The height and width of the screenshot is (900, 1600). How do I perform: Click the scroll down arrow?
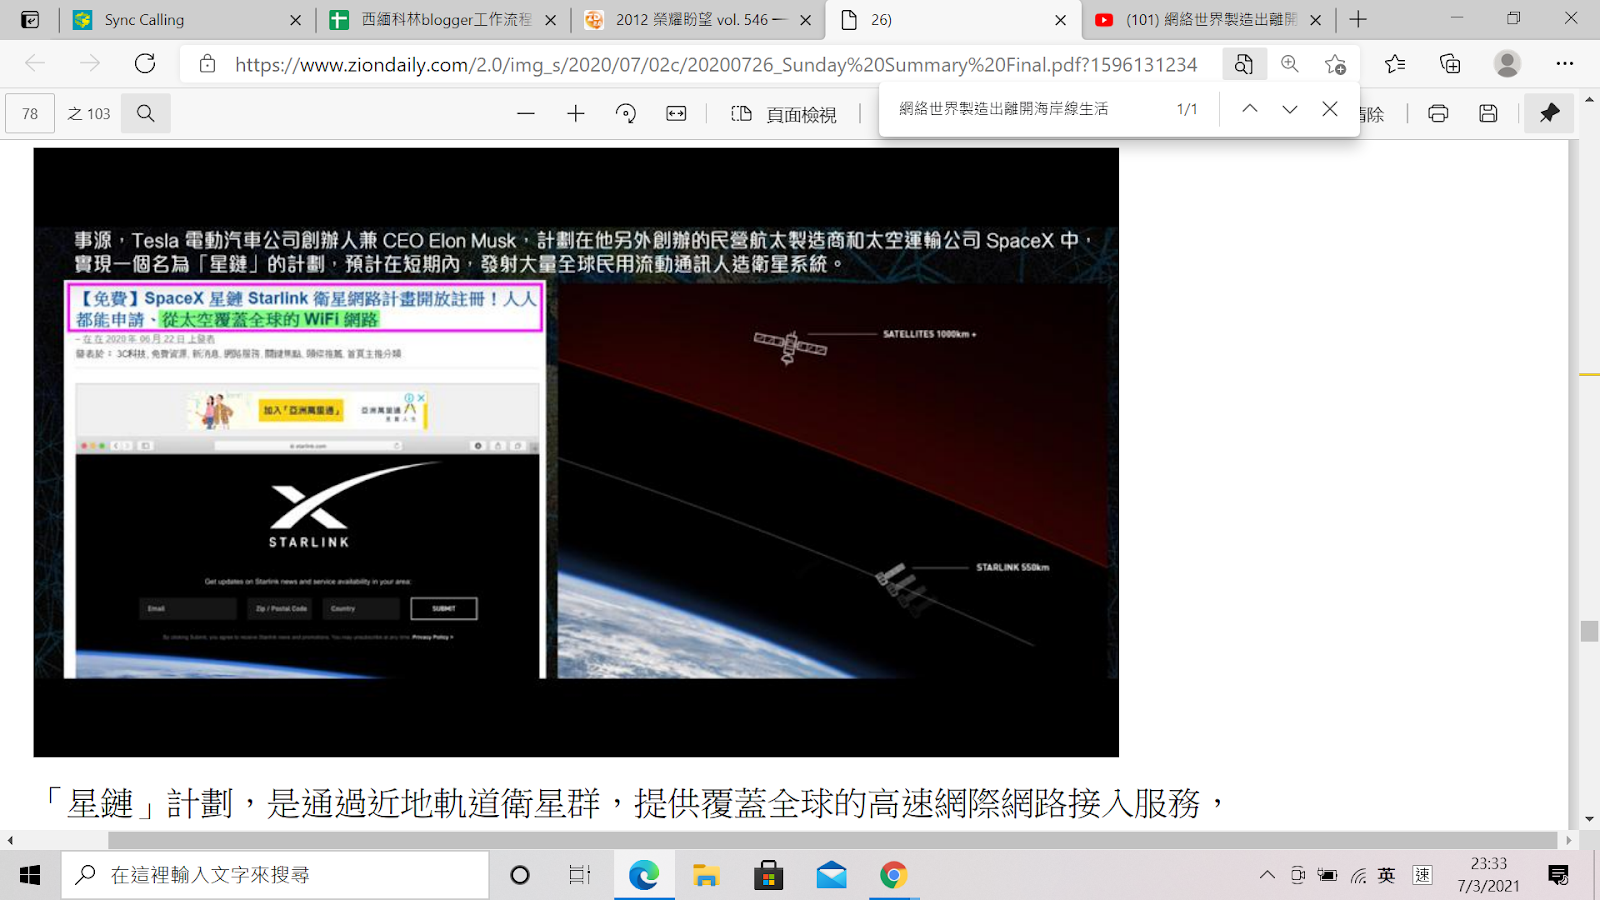tap(1589, 819)
